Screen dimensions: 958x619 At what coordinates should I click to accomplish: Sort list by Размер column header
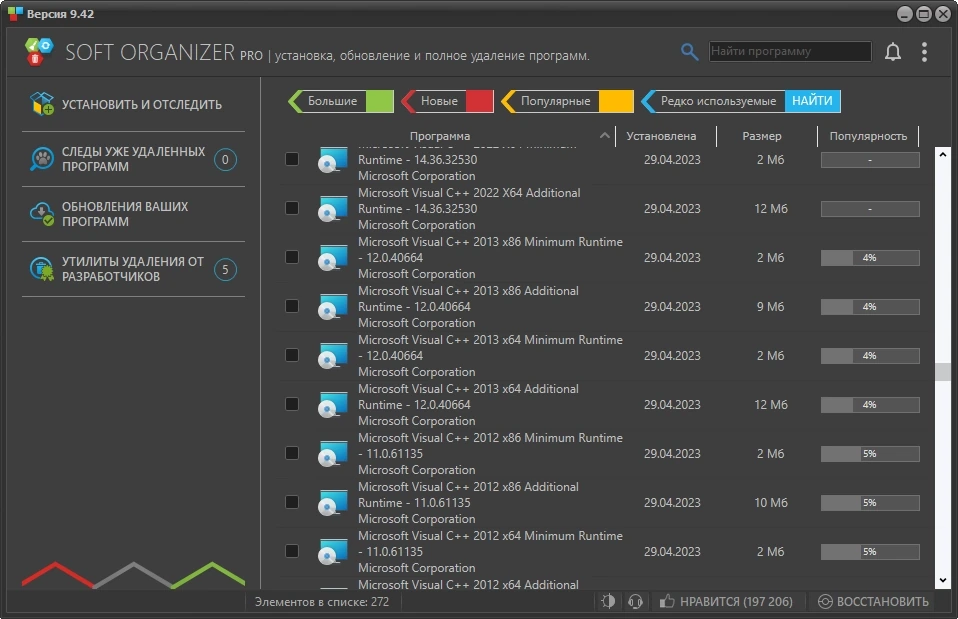762,136
